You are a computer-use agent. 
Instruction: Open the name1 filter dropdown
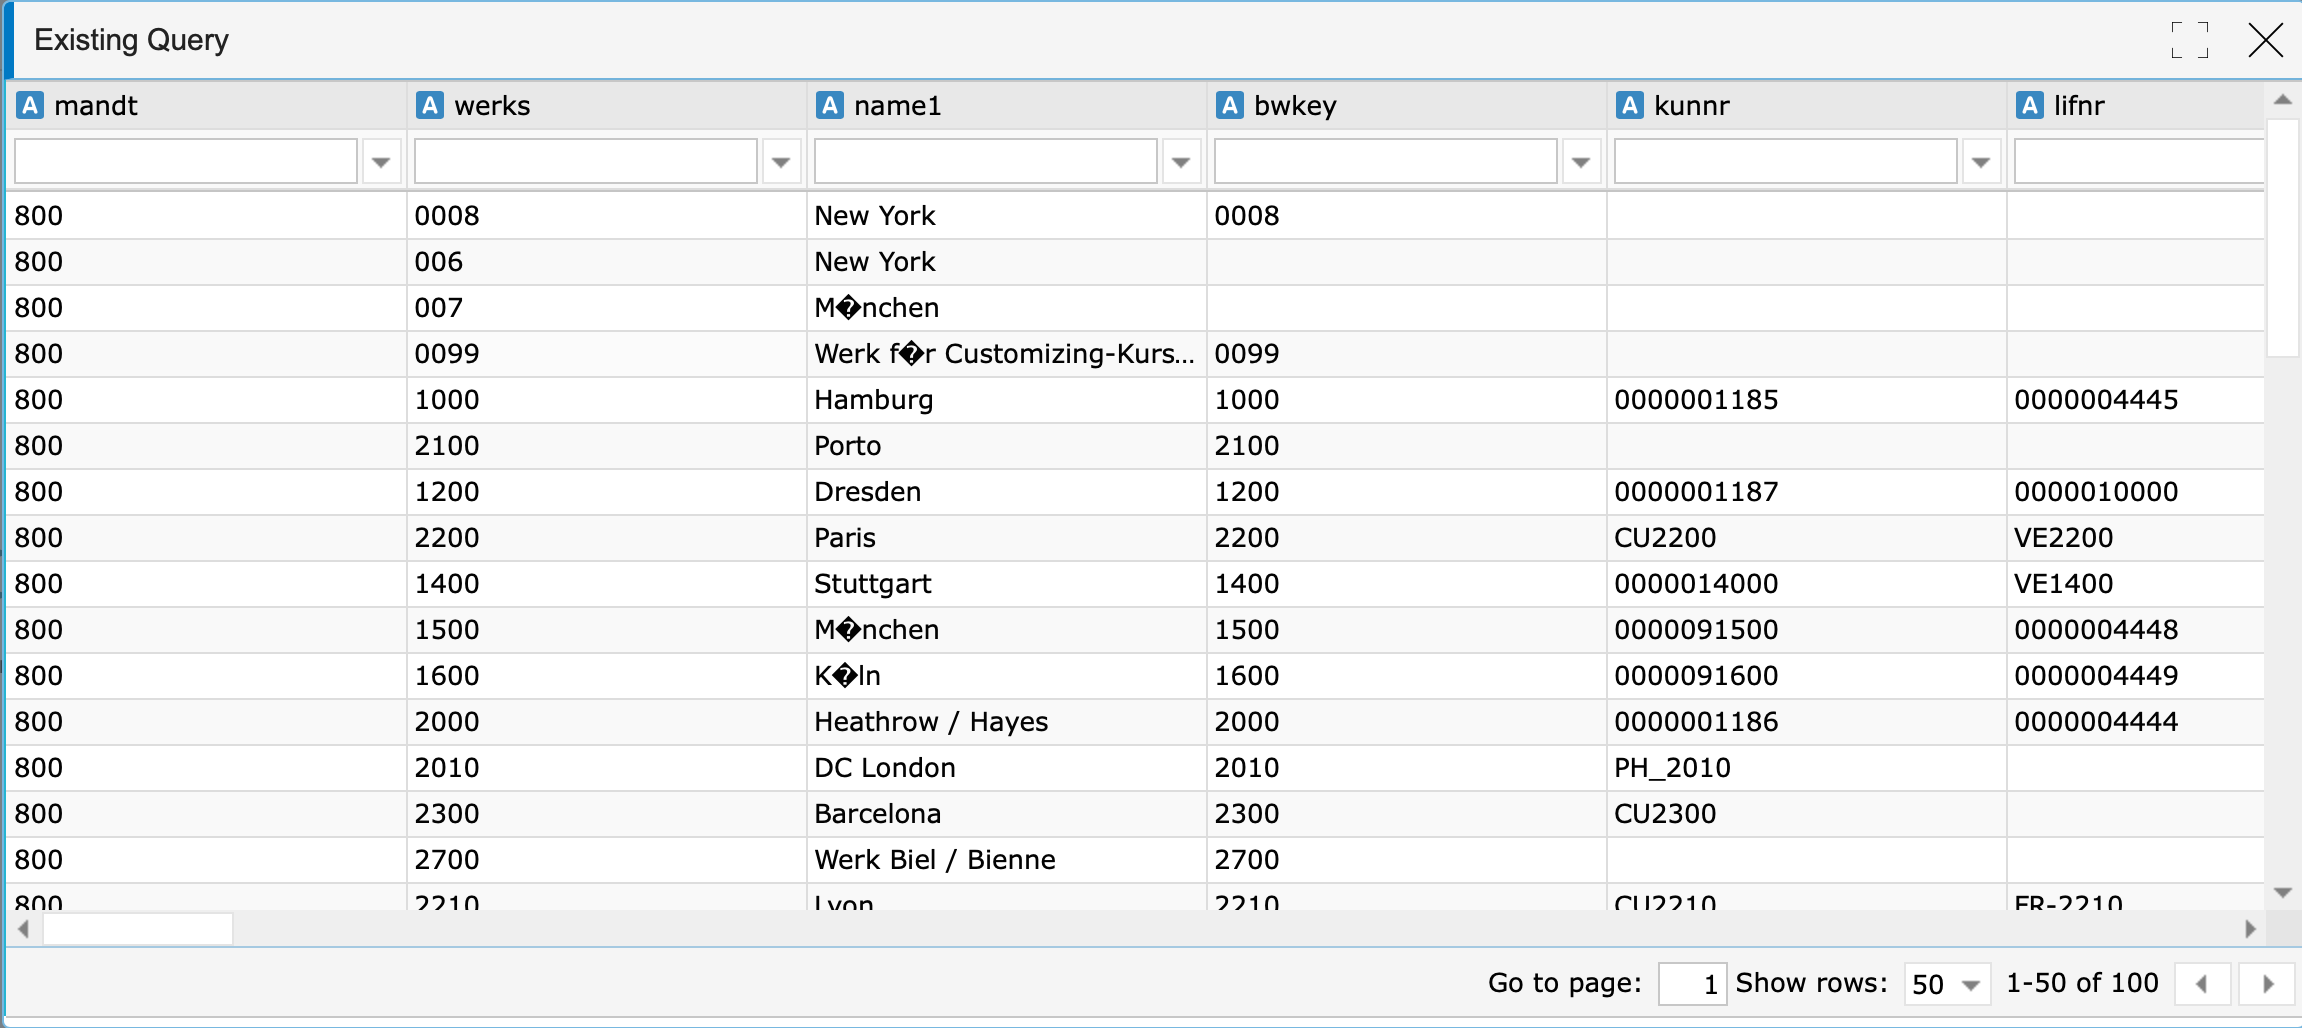click(x=1181, y=162)
